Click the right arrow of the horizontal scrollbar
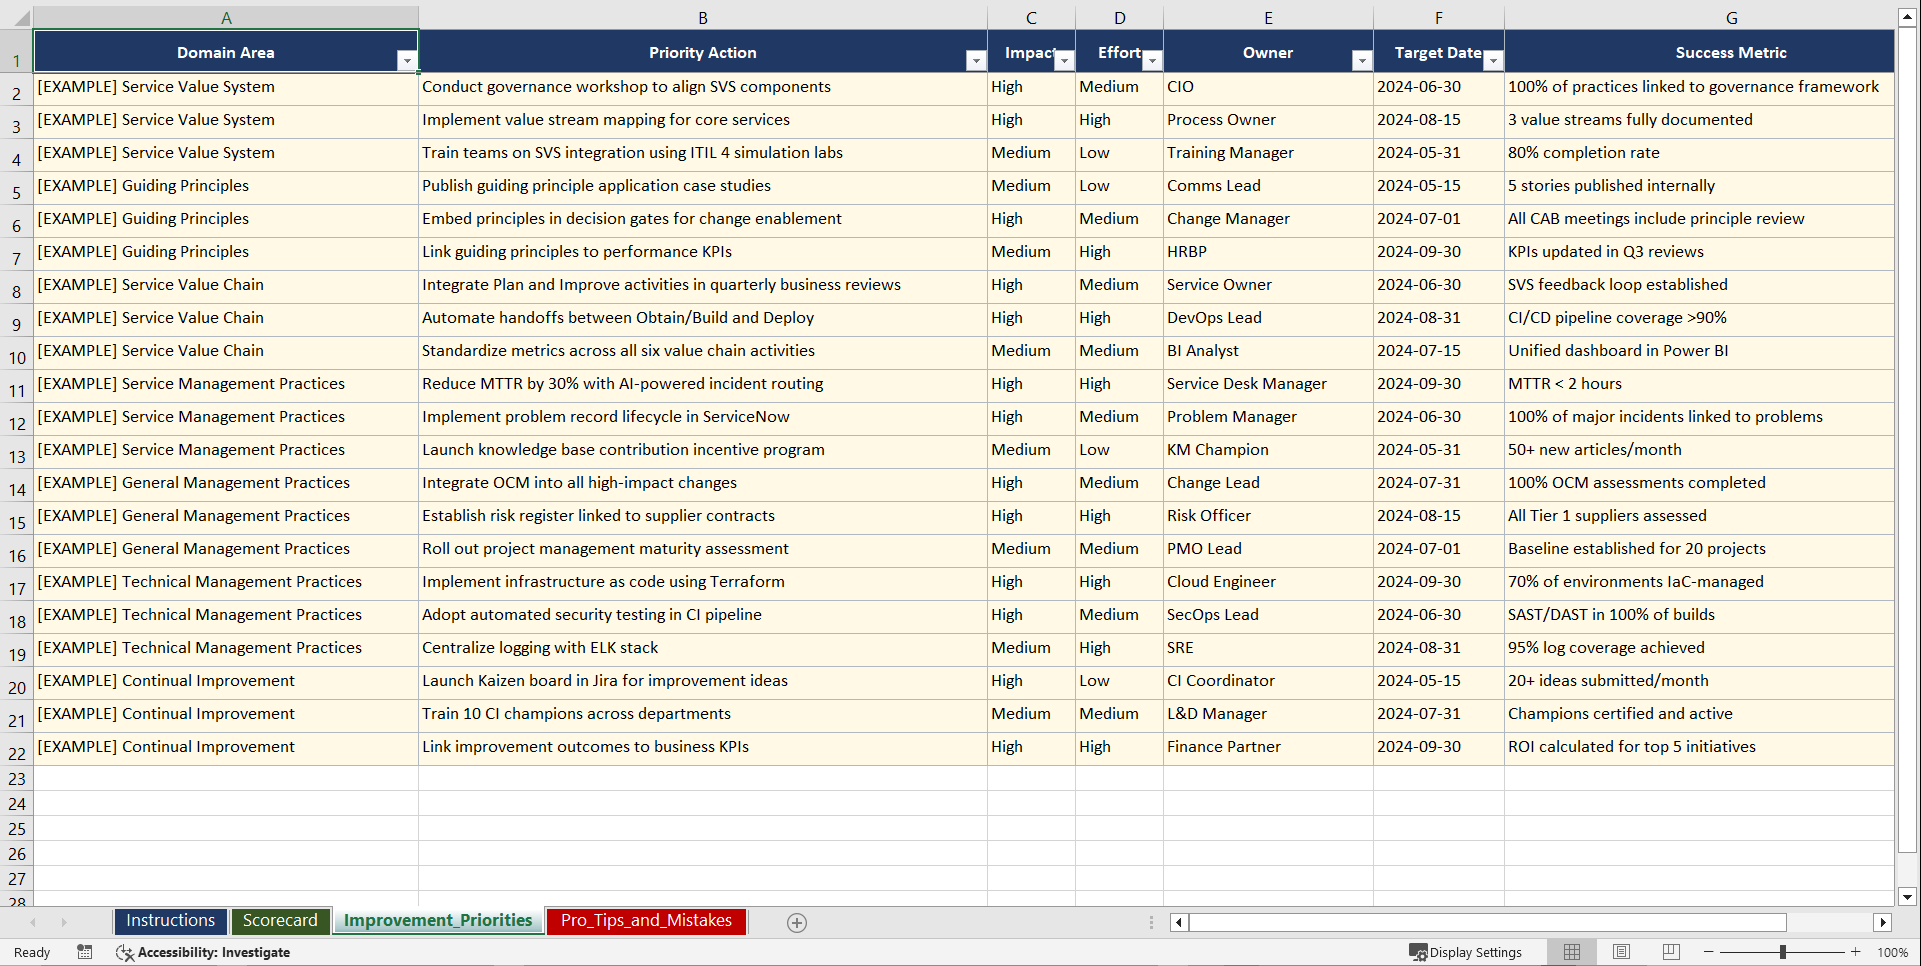Screen dimensions: 1921x966 point(1884,922)
